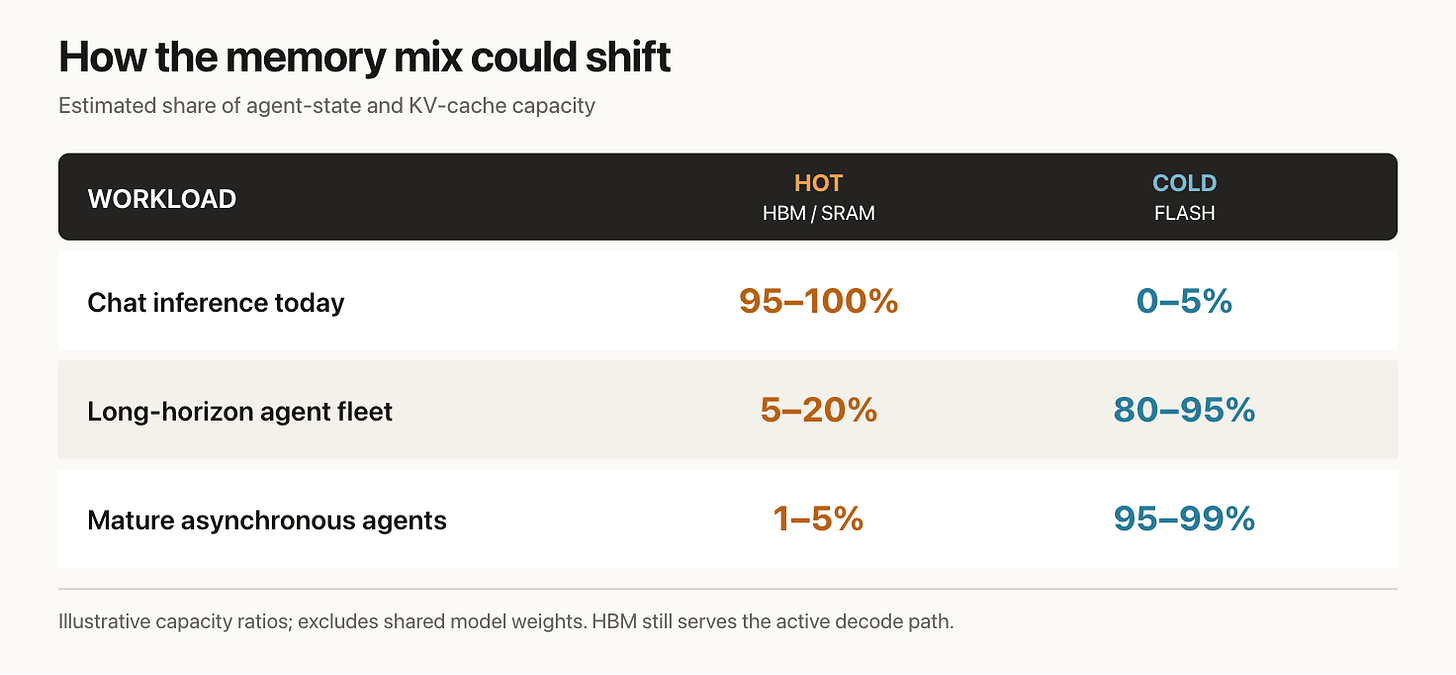Click the divider line above the footnote

tap(728, 589)
